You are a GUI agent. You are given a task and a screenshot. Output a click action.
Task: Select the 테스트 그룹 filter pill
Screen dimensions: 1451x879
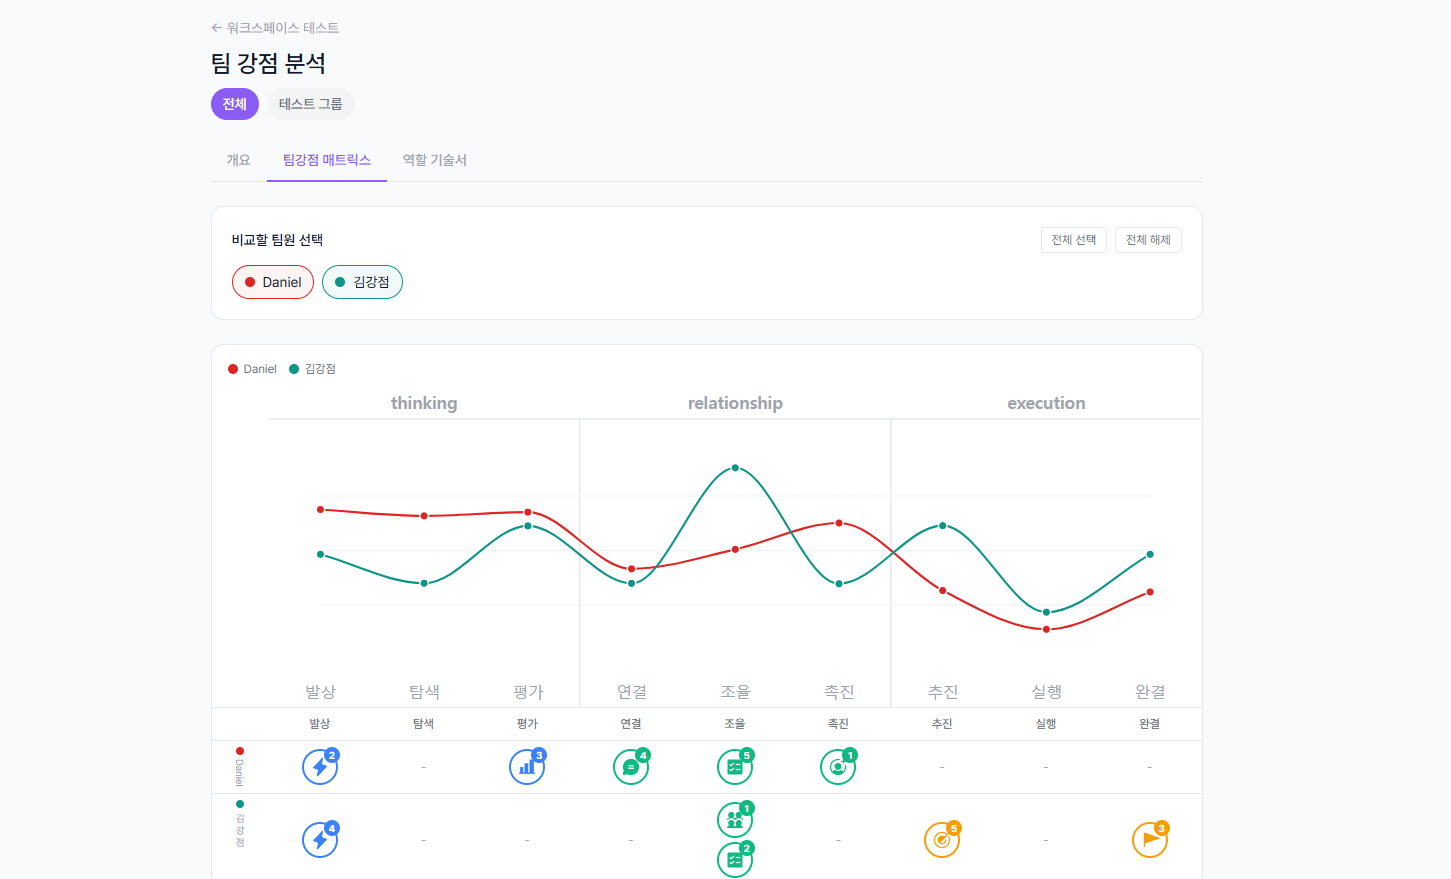coord(310,104)
